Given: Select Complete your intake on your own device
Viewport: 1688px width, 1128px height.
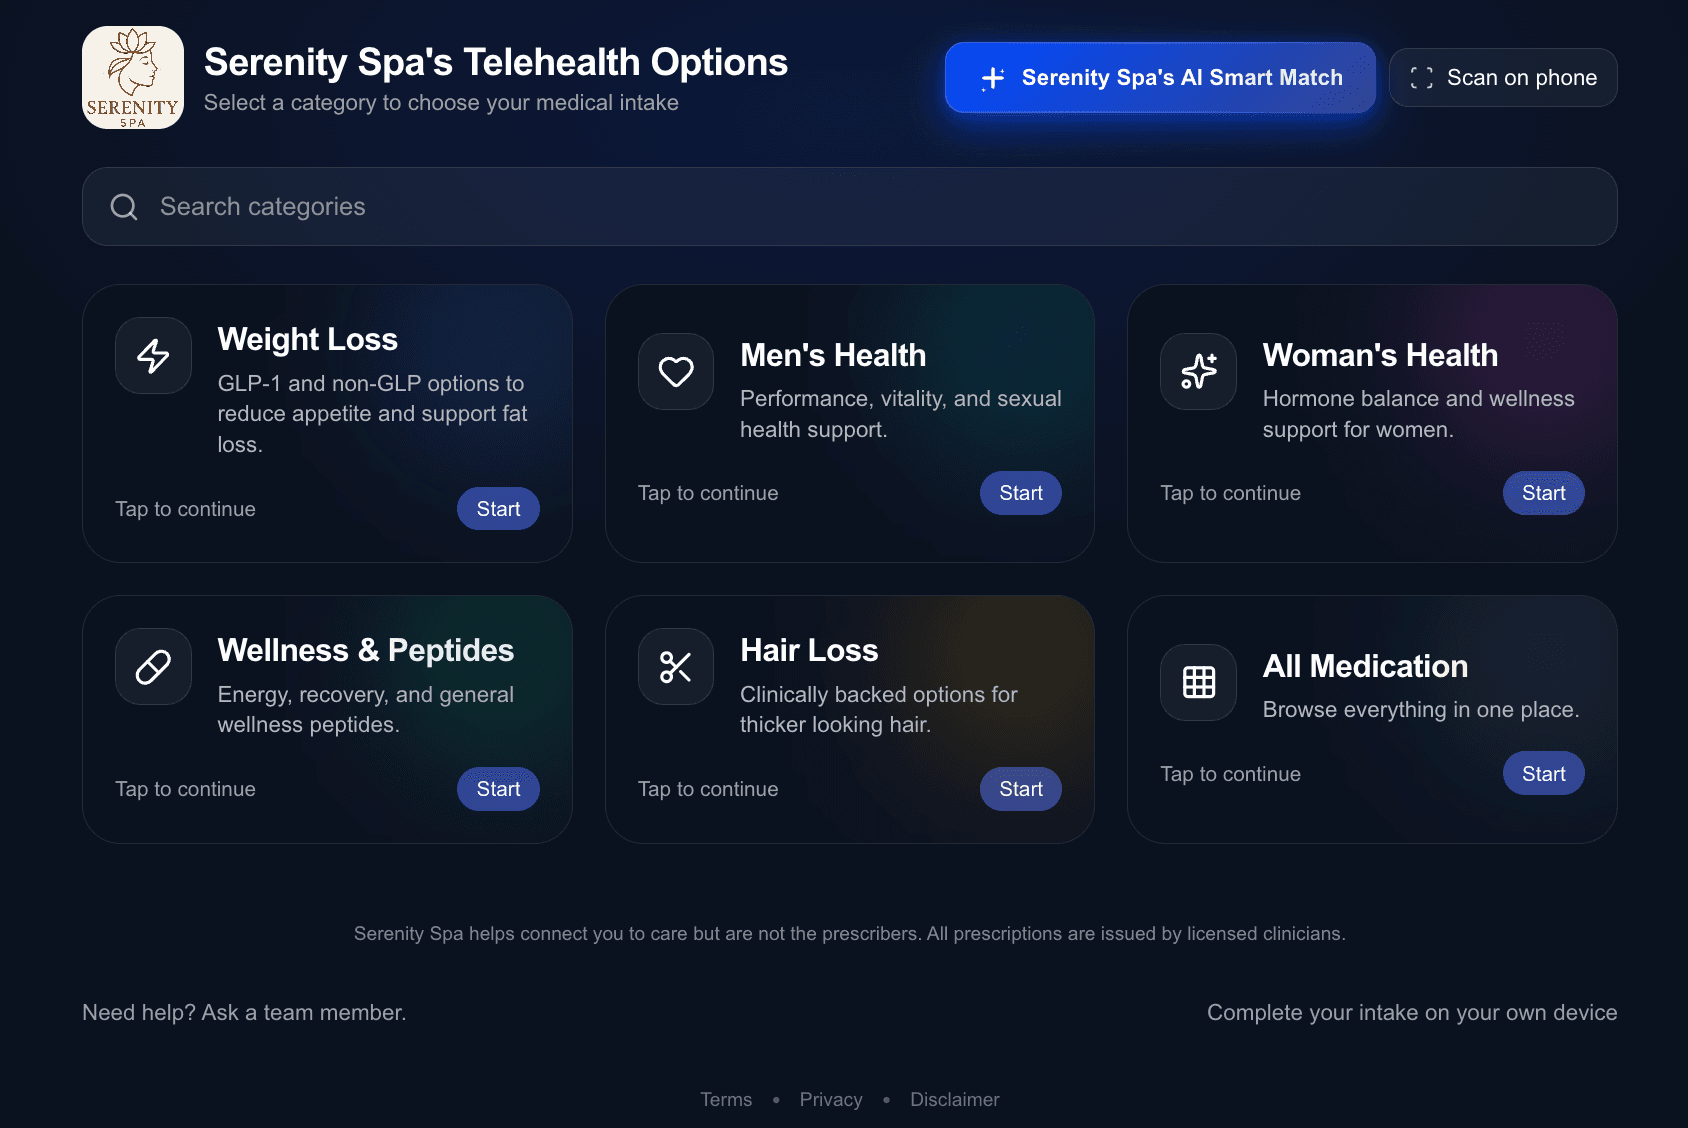Looking at the screenshot, I should point(1412,1012).
